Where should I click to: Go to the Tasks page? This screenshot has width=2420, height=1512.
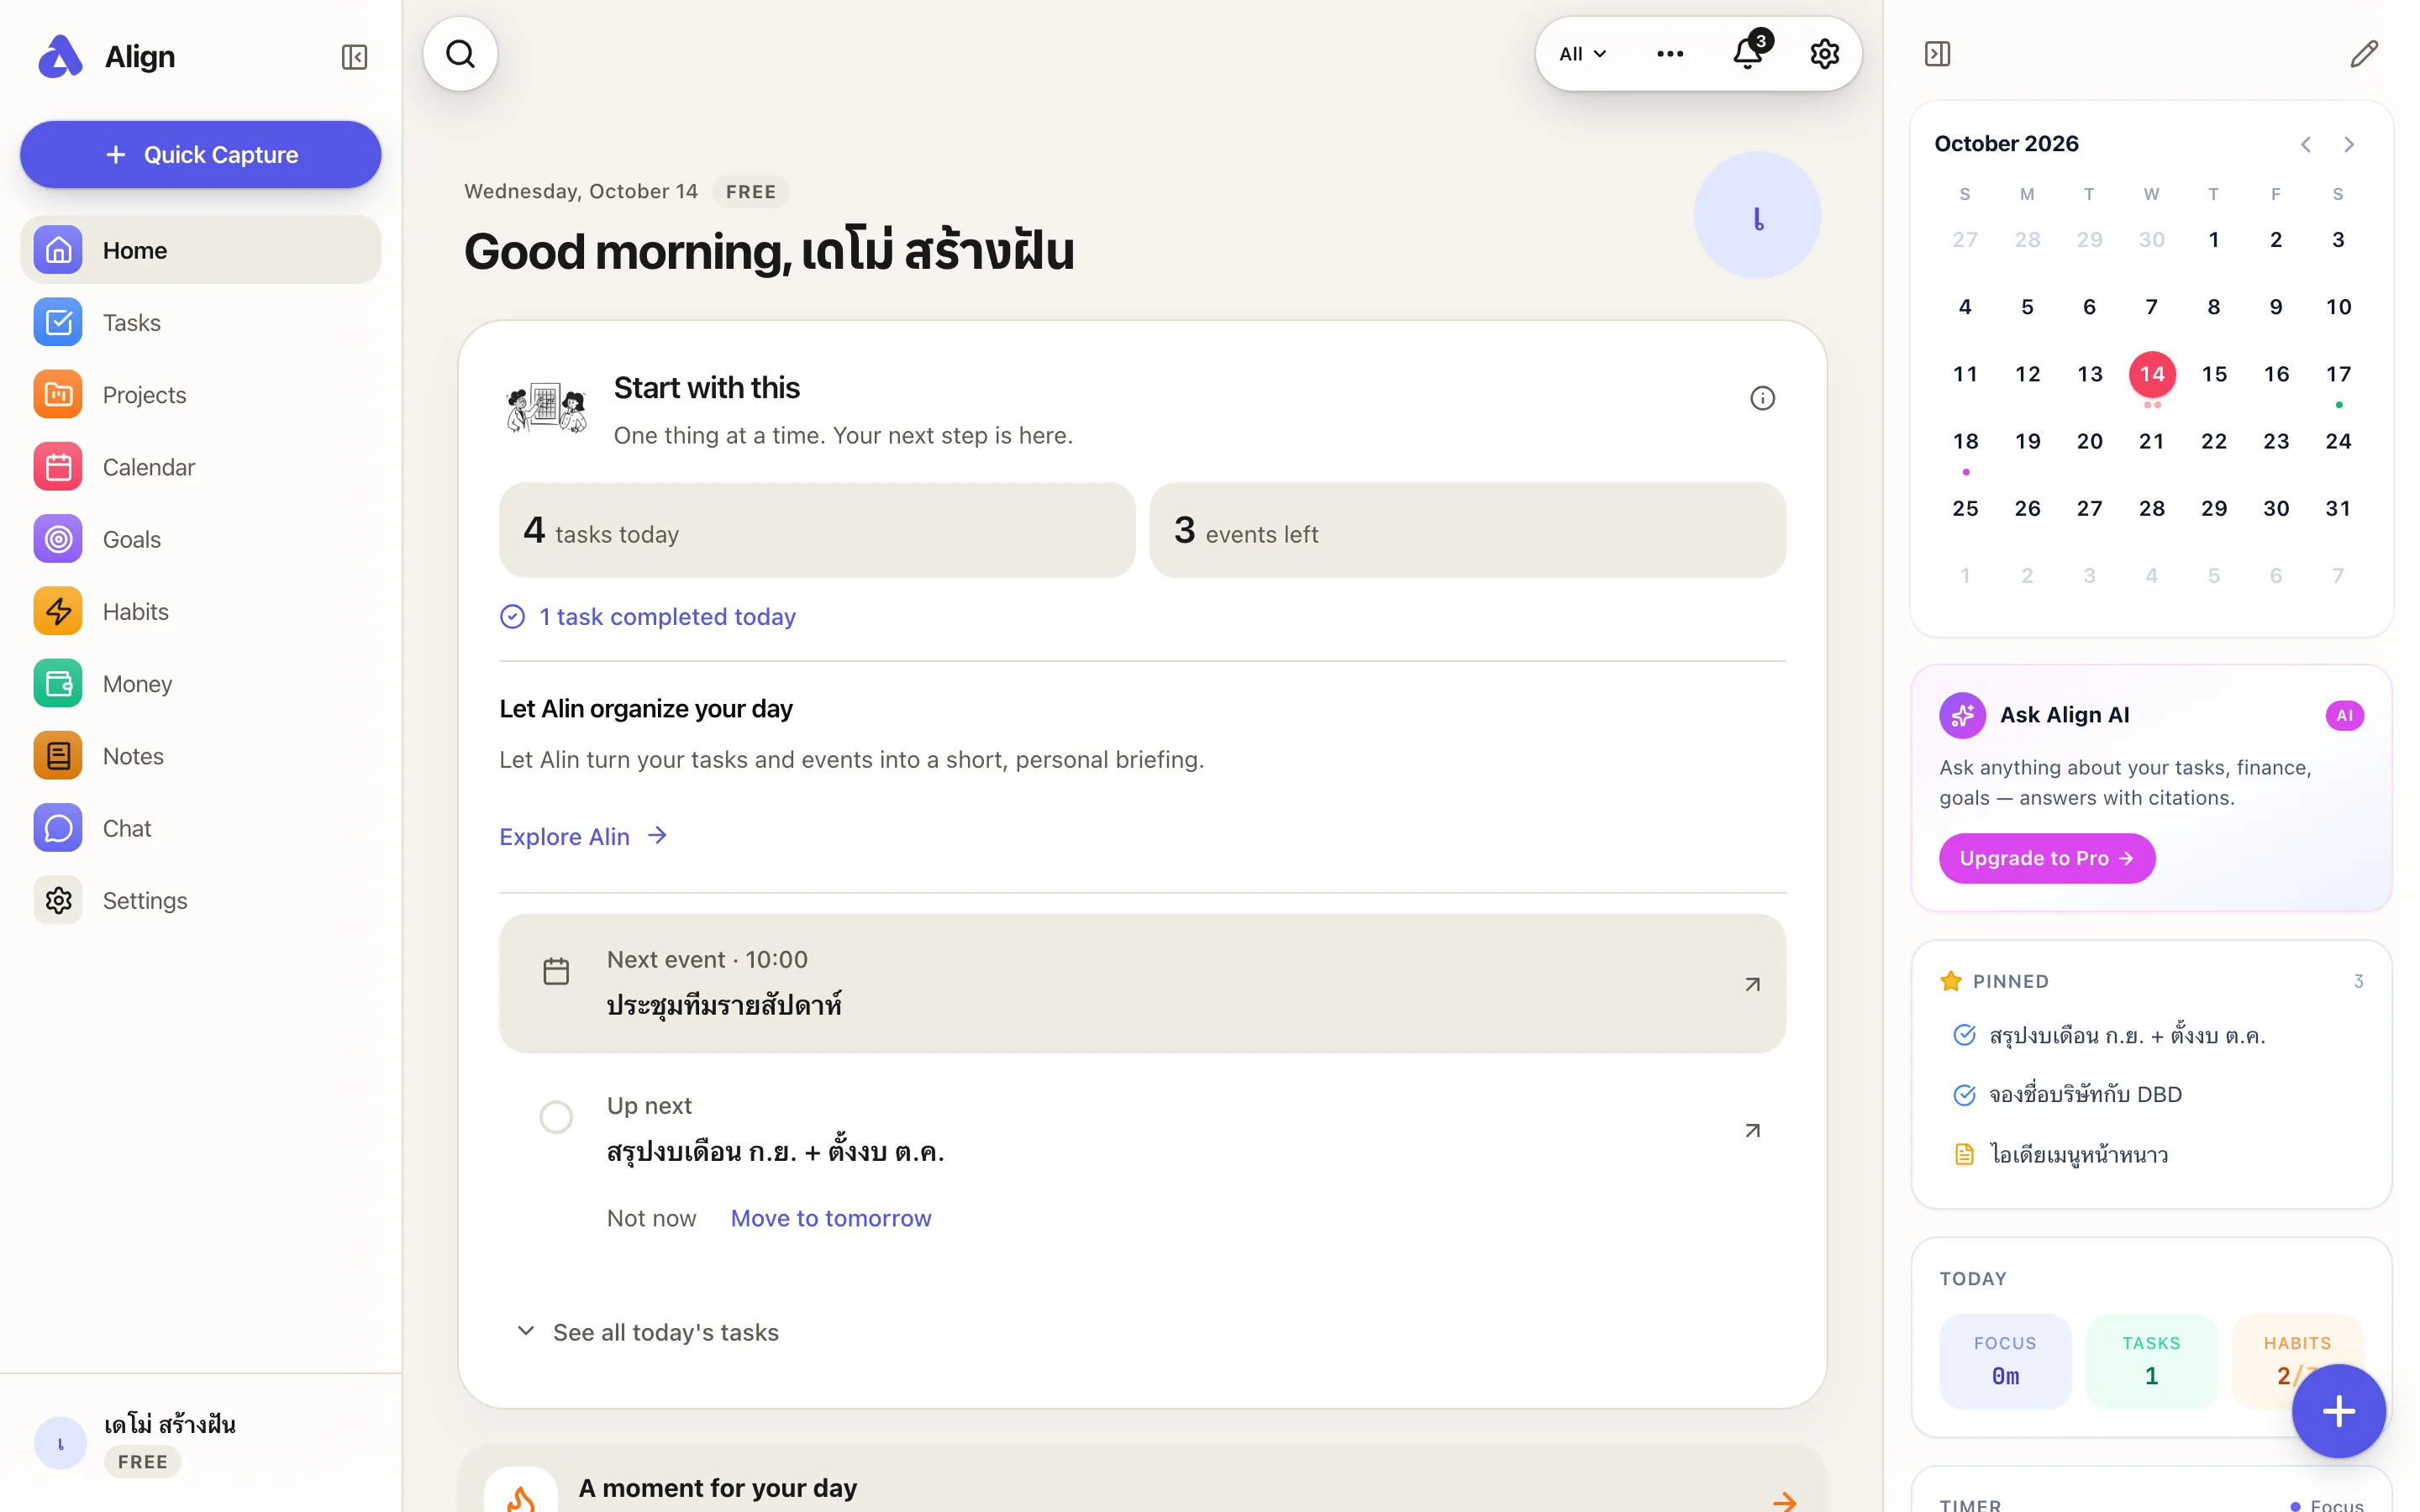point(200,323)
